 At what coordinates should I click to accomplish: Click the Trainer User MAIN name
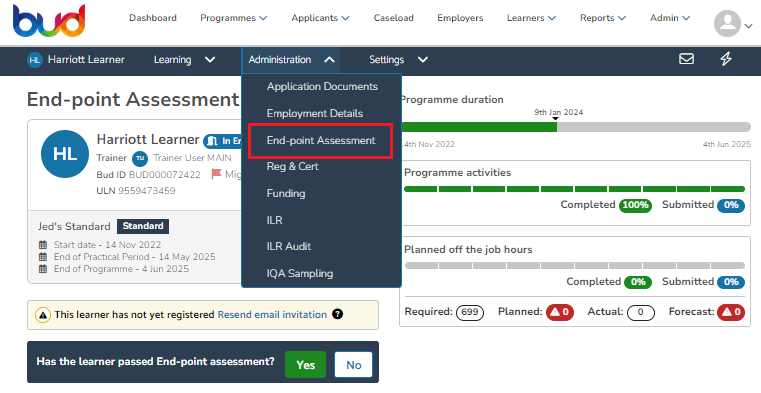192,158
